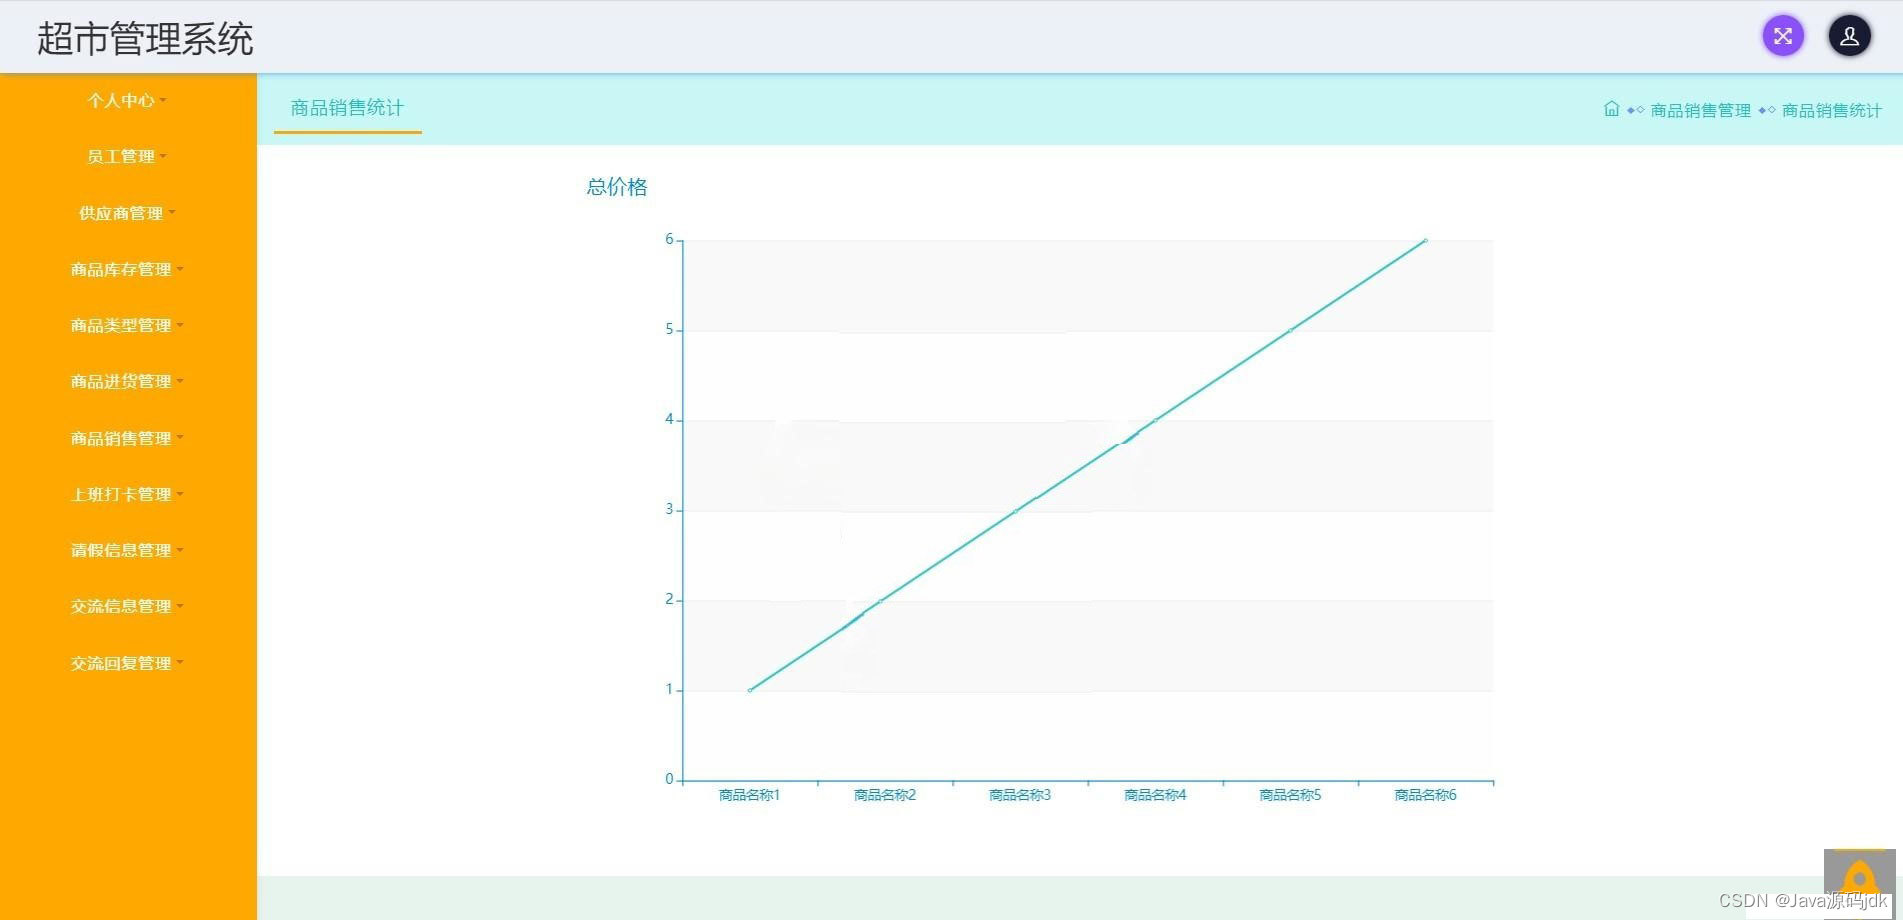The height and width of the screenshot is (920, 1903).
Task: Open the 交流回复管理 sidebar item
Action: tap(128, 663)
